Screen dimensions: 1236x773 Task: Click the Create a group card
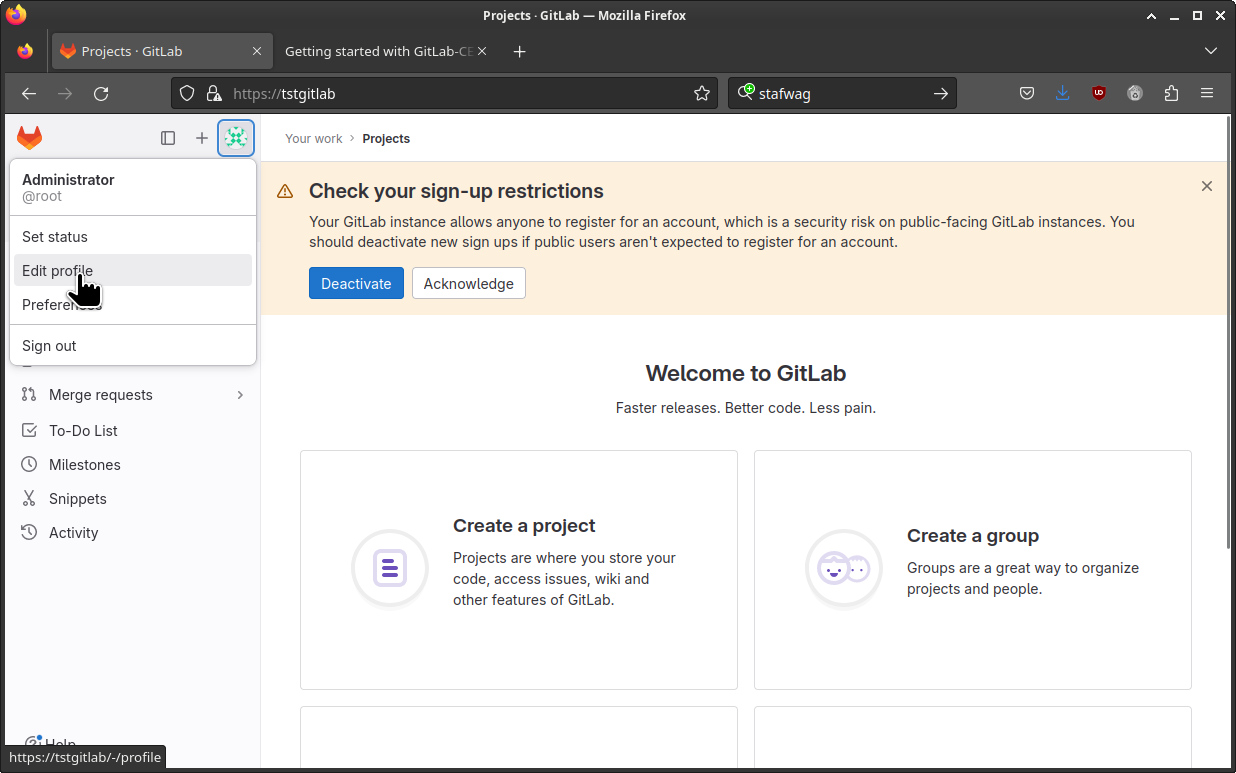(x=972, y=569)
